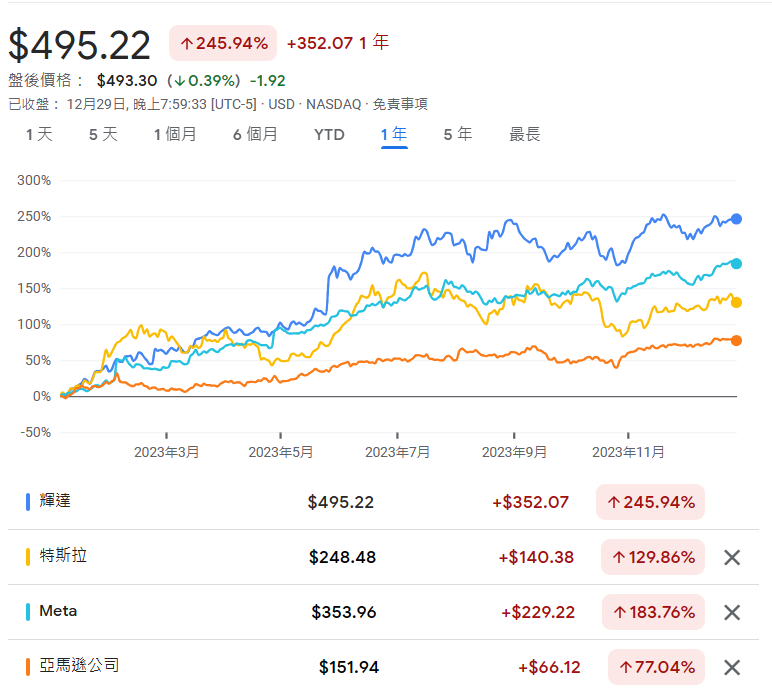
Task: Select the 6 個月 time range
Action: point(256,134)
